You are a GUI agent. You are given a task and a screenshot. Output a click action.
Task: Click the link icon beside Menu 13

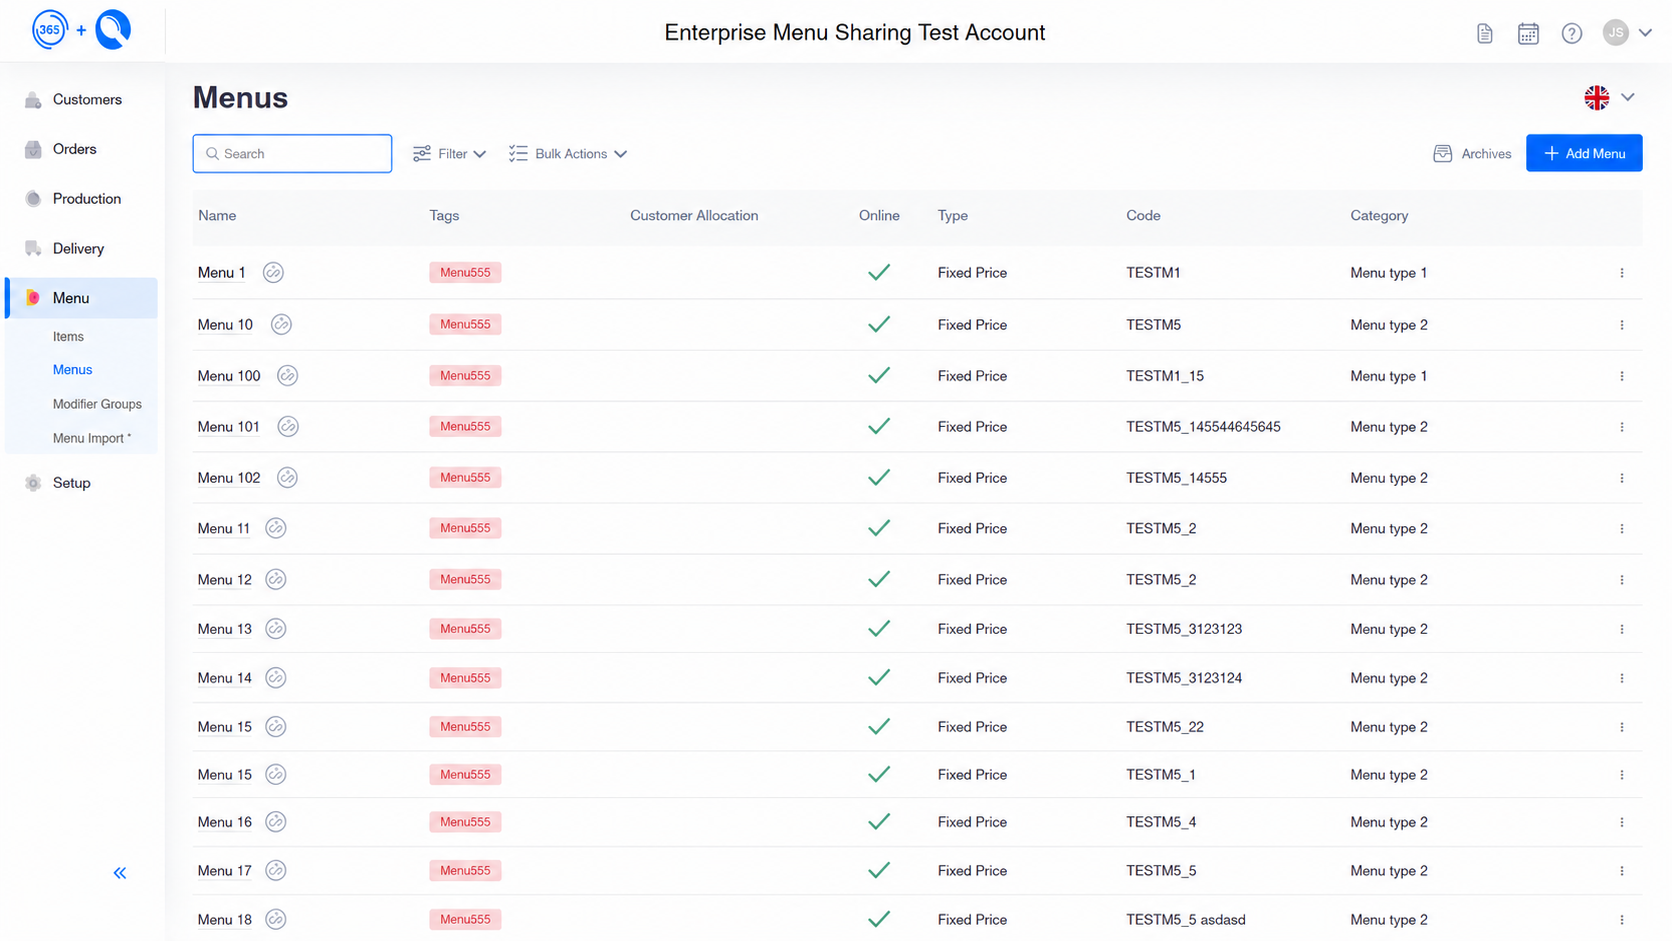tap(276, 628)
